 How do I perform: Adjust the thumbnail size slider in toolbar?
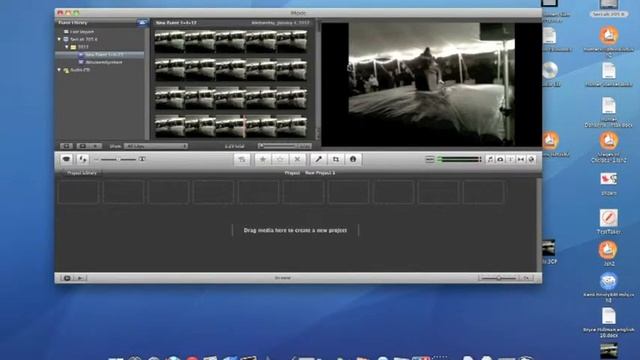[118, 159]
